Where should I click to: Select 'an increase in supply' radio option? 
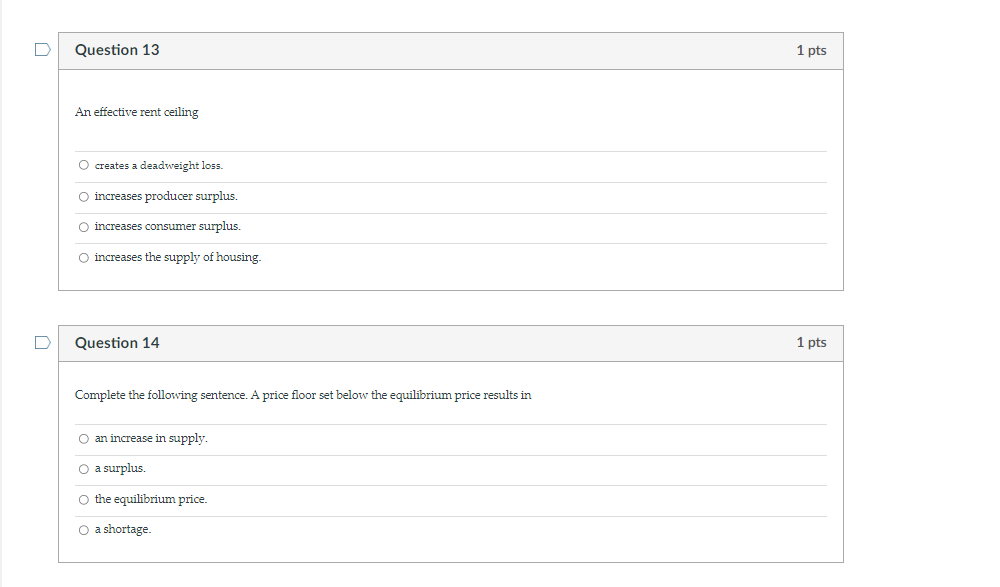point(84,439)
